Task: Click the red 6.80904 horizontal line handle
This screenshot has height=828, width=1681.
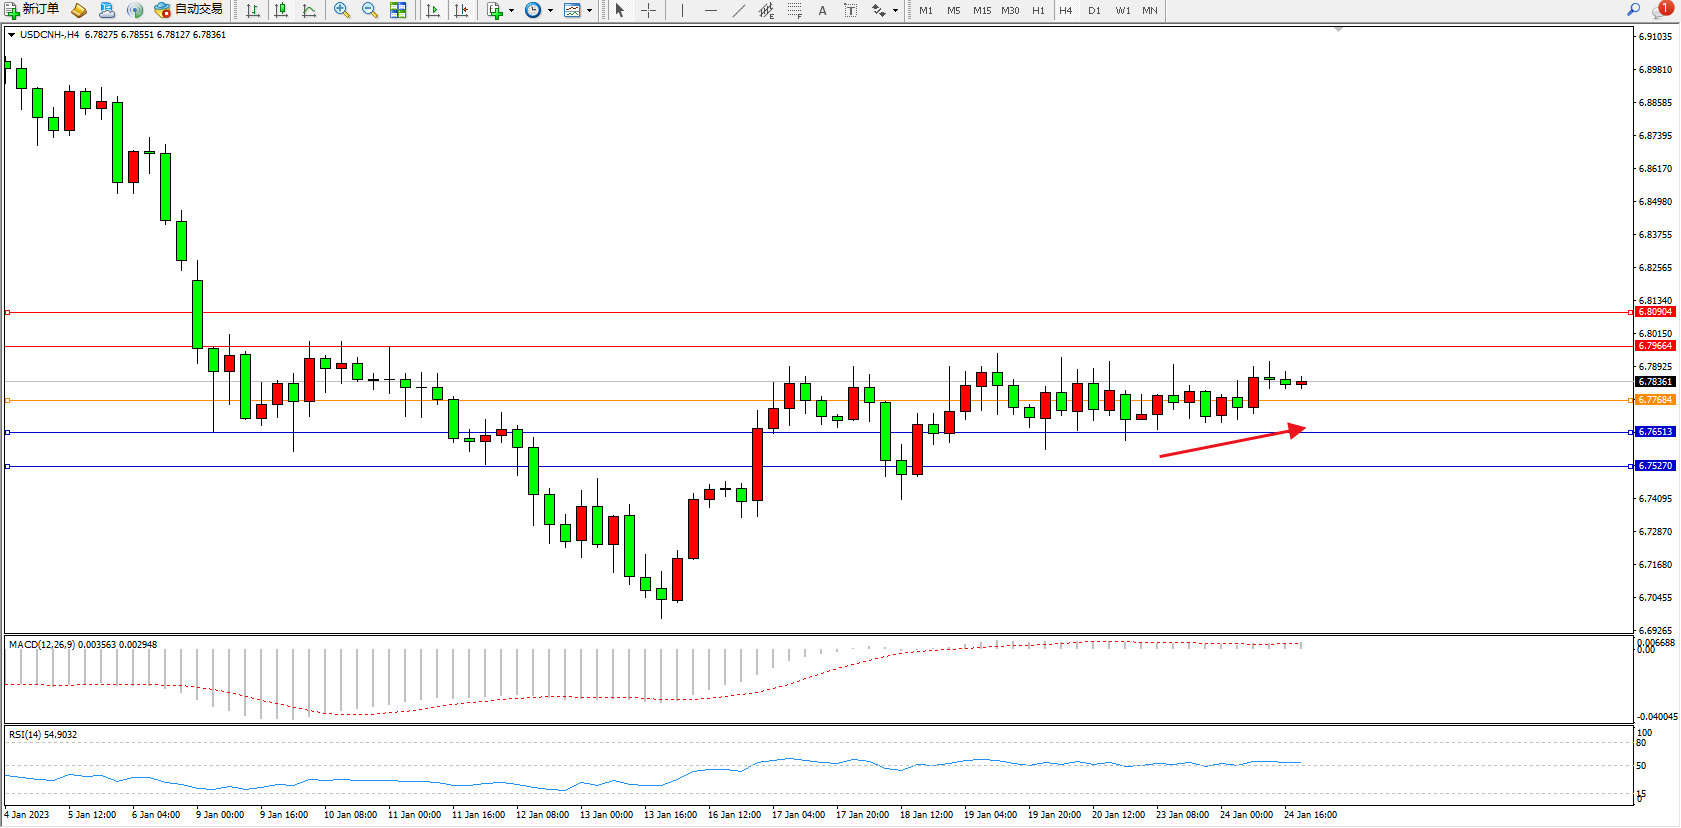Action: click(x=8, y=313)
